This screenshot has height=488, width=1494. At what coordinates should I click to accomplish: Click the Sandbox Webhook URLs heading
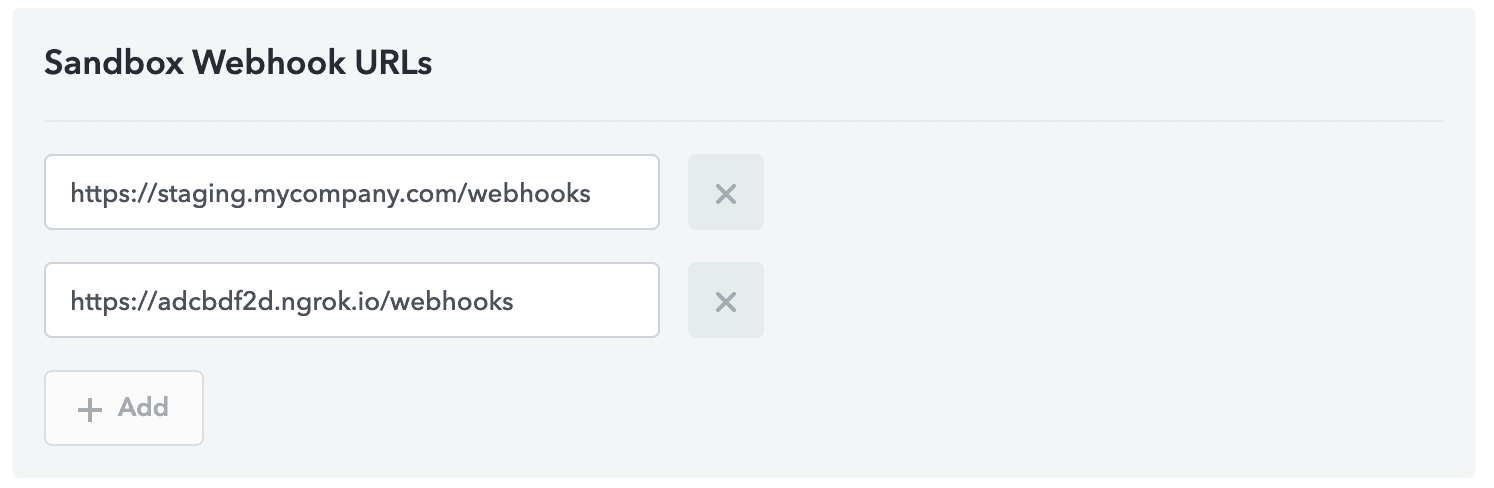click(x=238, y=64)
